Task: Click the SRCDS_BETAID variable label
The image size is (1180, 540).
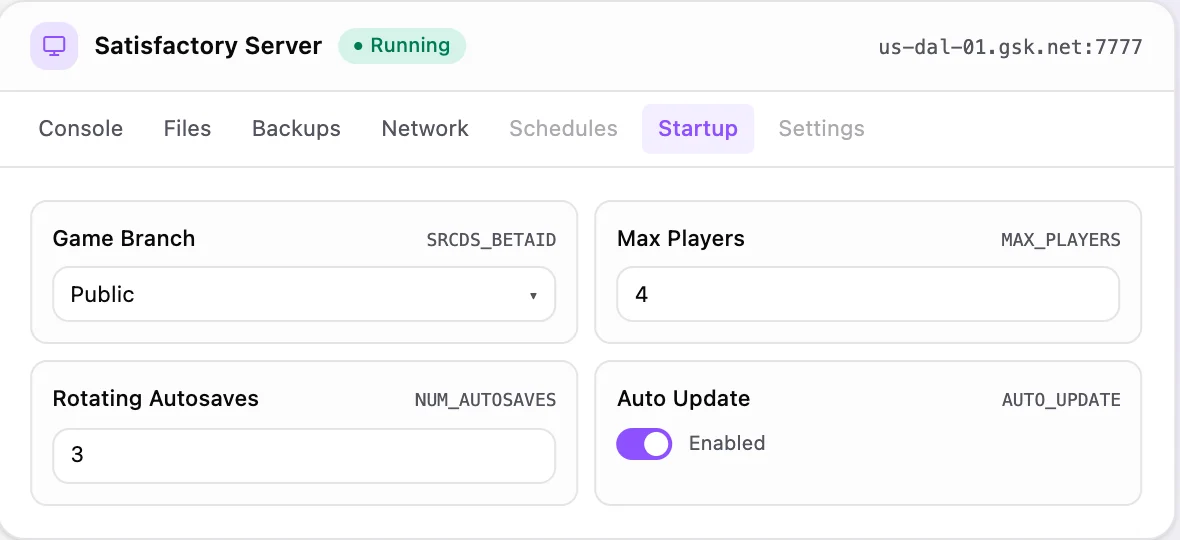Action: point(491,241)
